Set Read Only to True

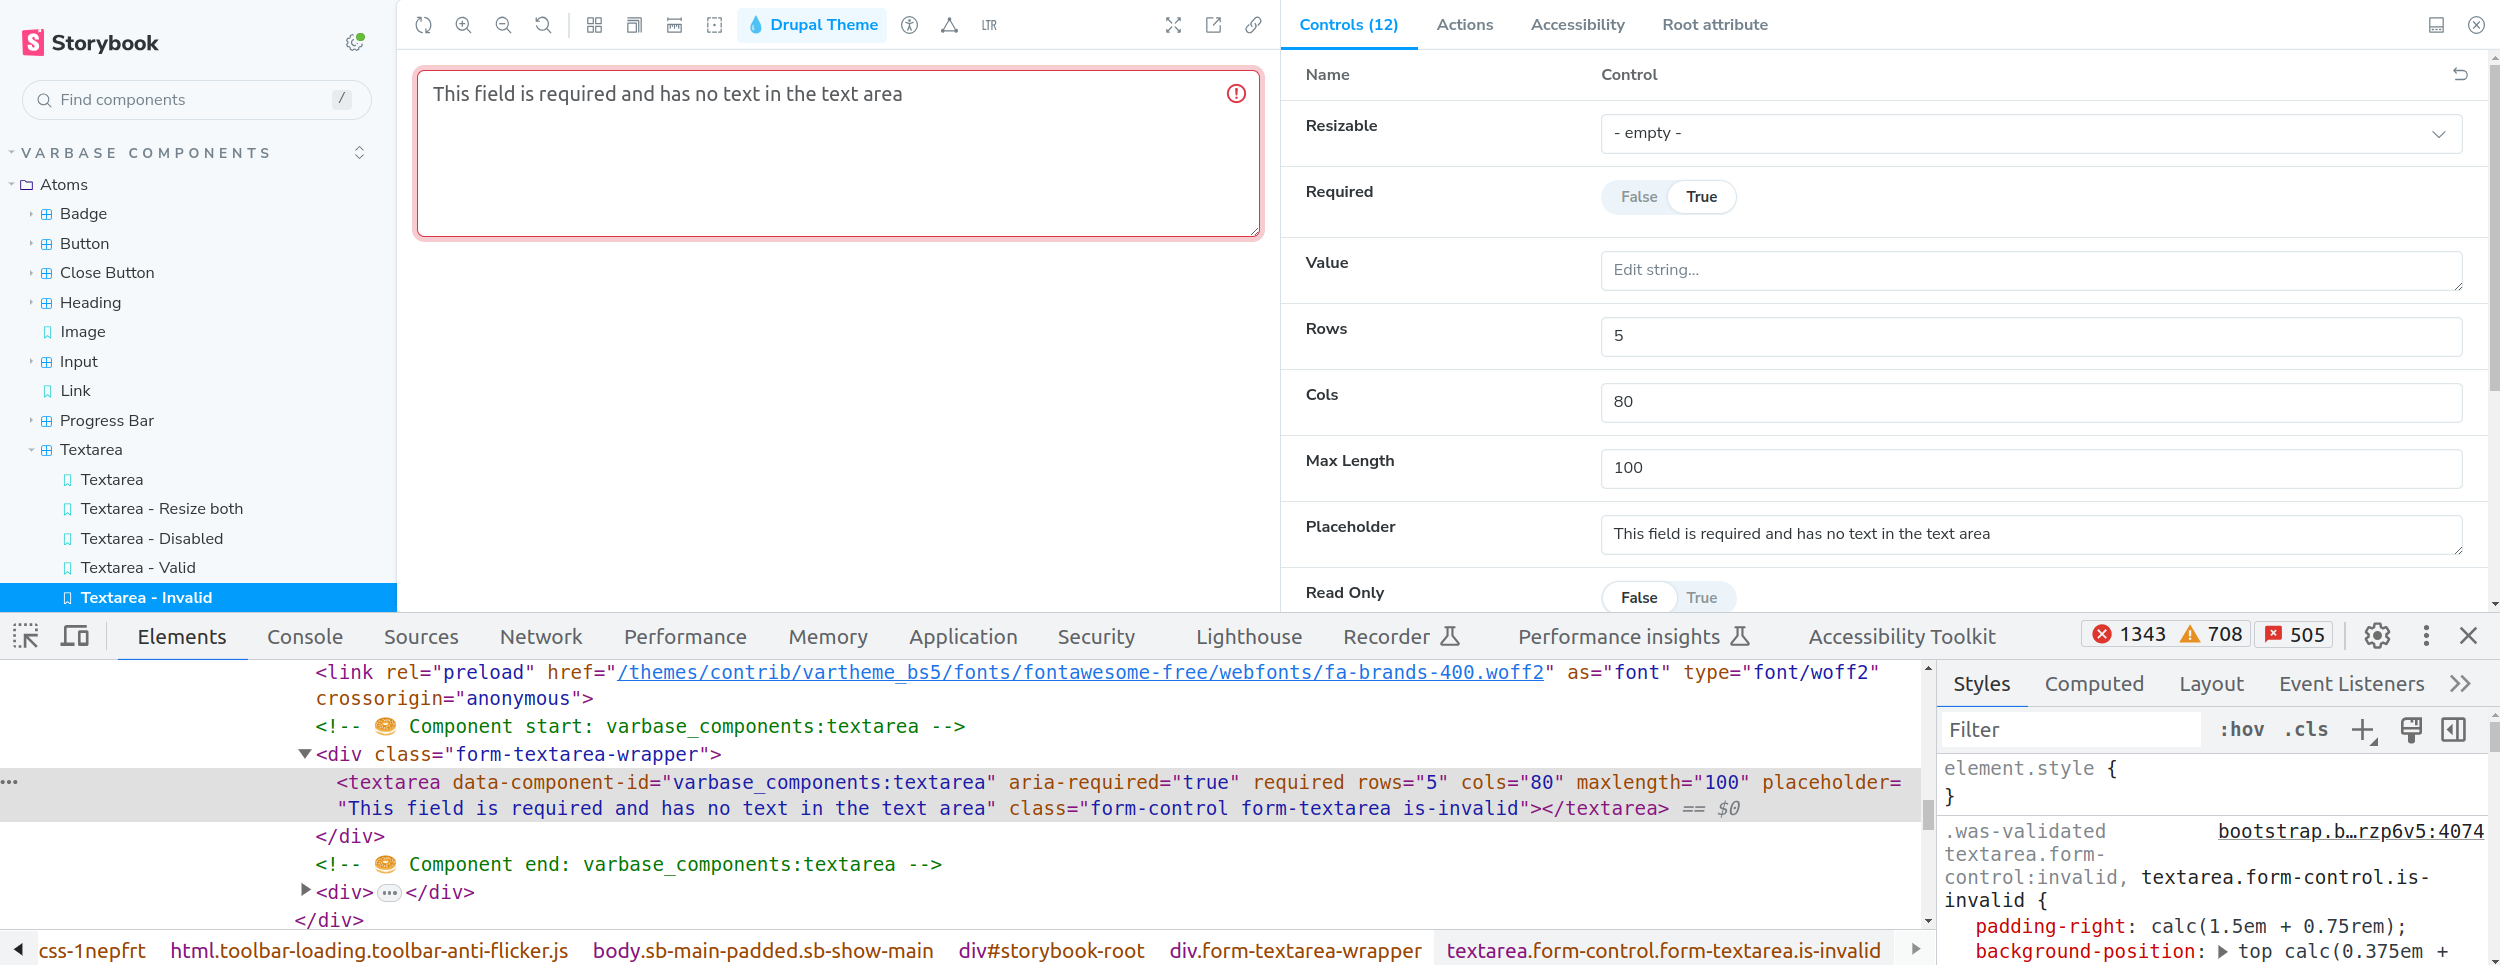(x=1701, y=597)
